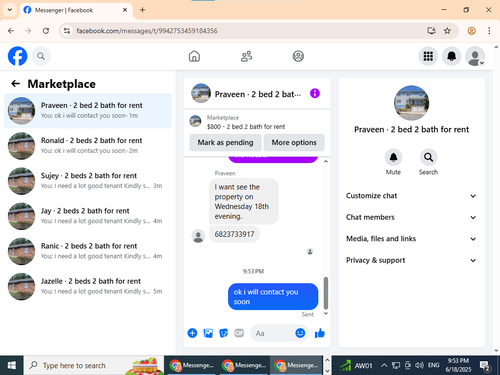This screenshot has width=500, height=375.
Task: Open a new browser tab
Action: pyautogui.click(x=142, y=10)
